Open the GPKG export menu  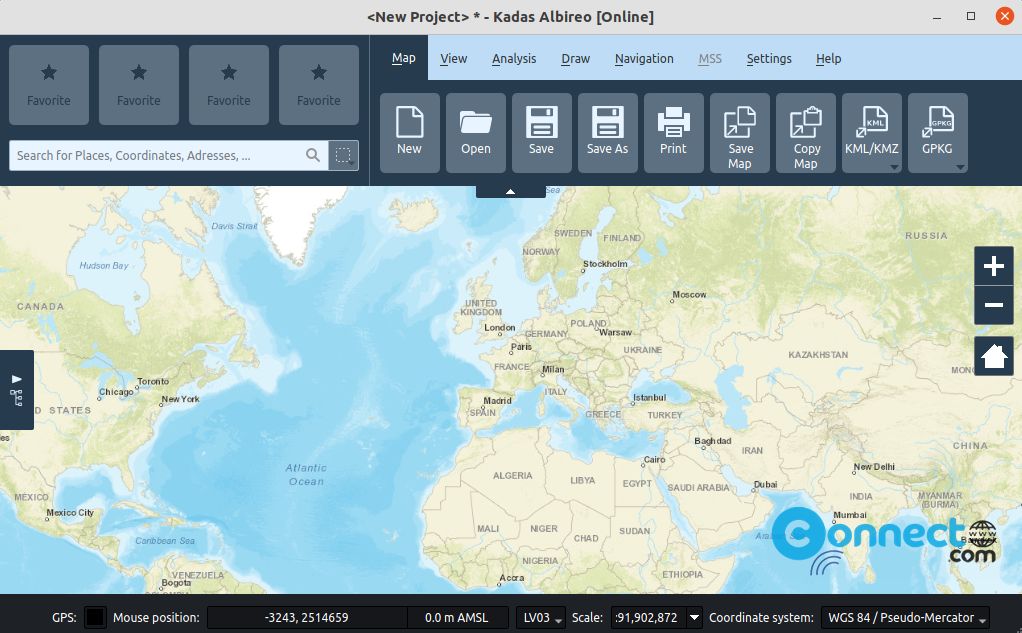coord(938,133)
